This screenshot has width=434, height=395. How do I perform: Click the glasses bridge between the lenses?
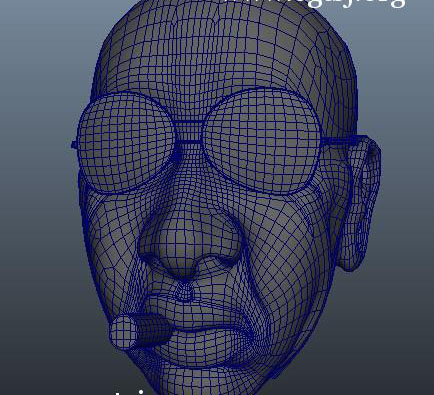188,133
